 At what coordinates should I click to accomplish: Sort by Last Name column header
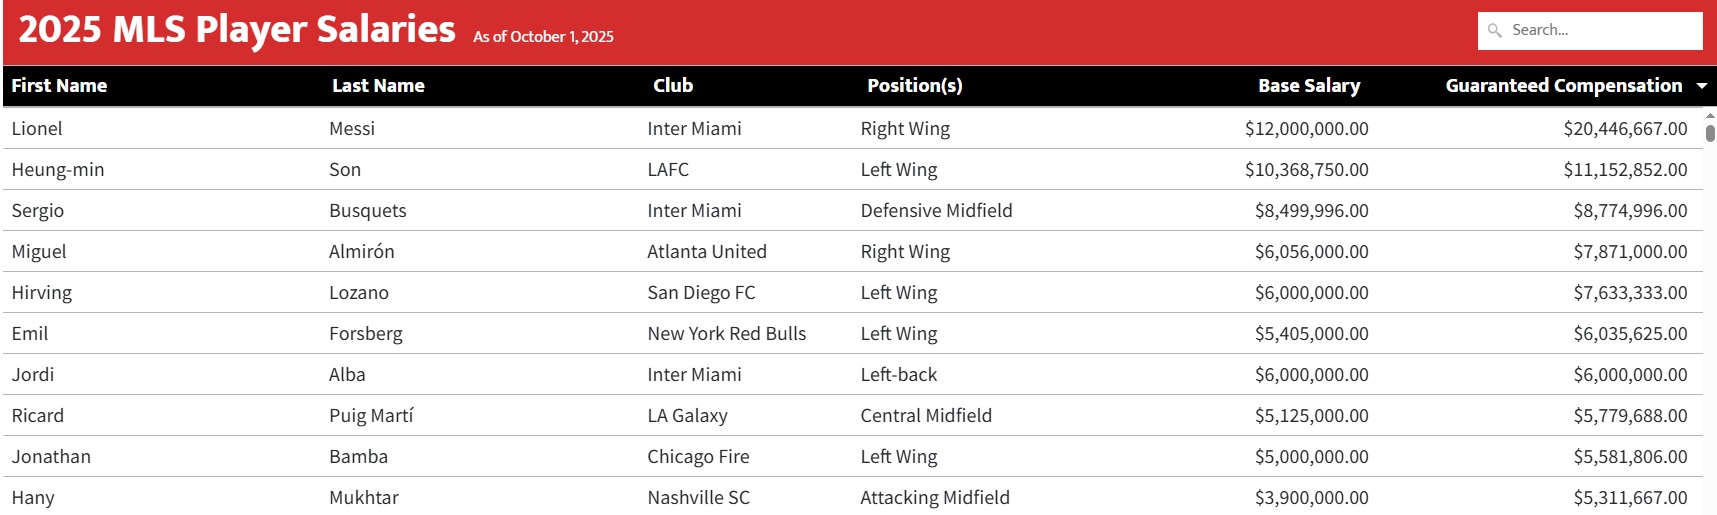coord(378,86)
